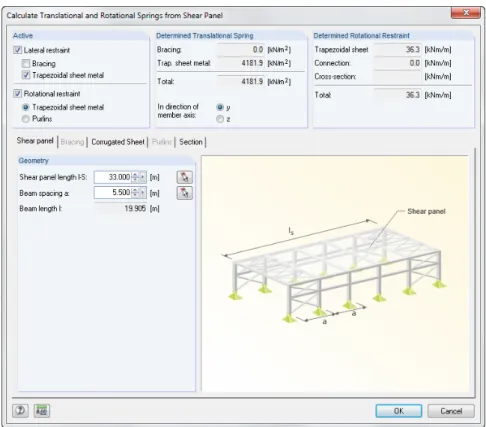Viewport: 486px width, 427px height.
Task: Pick shear panel length graphically icon
Action: [x=184, y=177]
